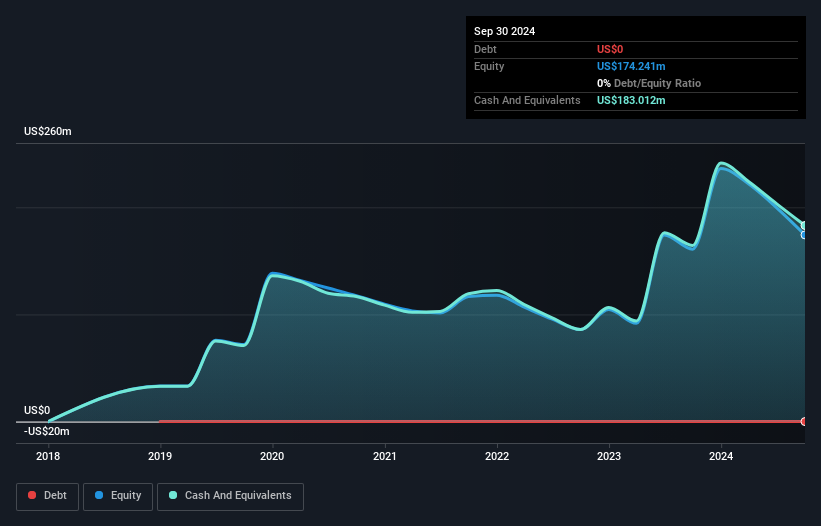Click the 2023 x-axis label
The image size is (821, 526).
pyautogui.click(x=609, y=456)
